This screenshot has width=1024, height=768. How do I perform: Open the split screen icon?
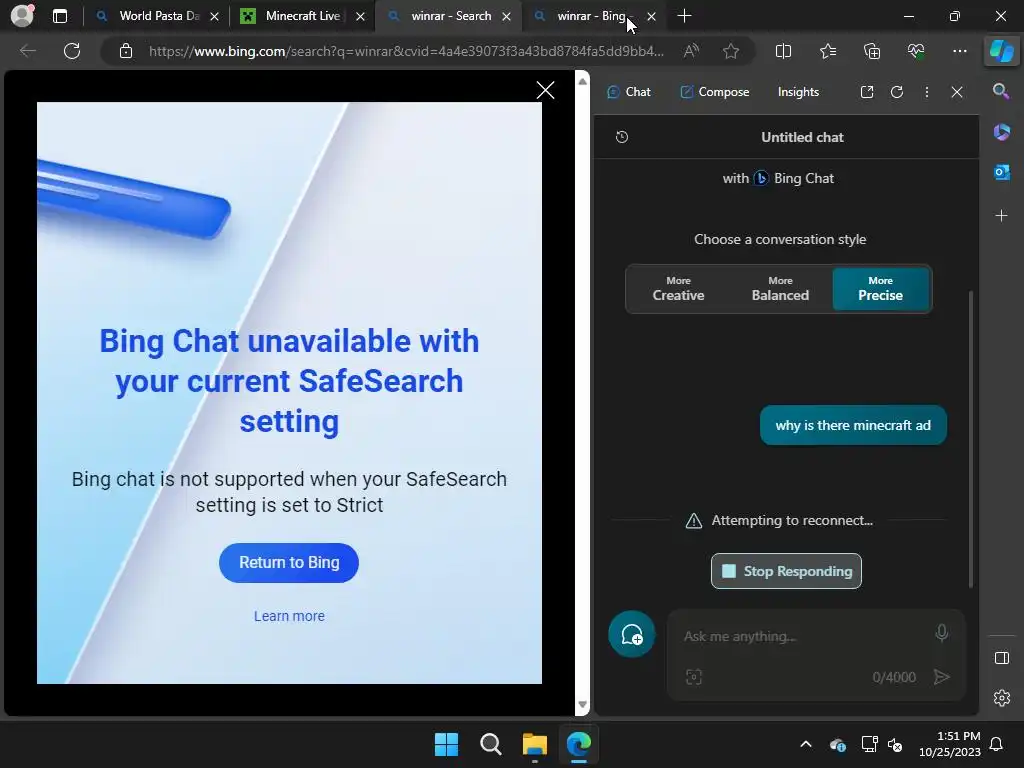(x=783, y=51)
